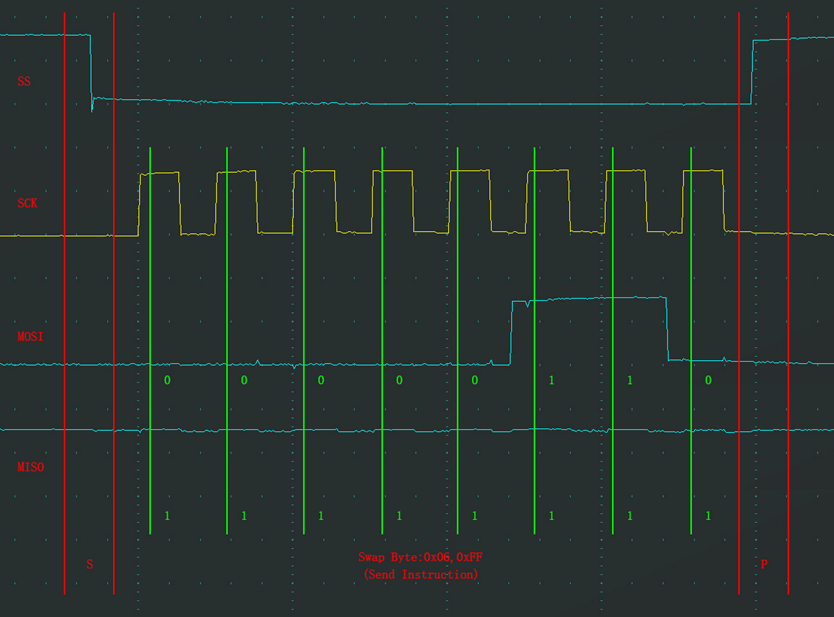
Task: Click the (Send Instruction) caption text
Action: pos(421,575)
